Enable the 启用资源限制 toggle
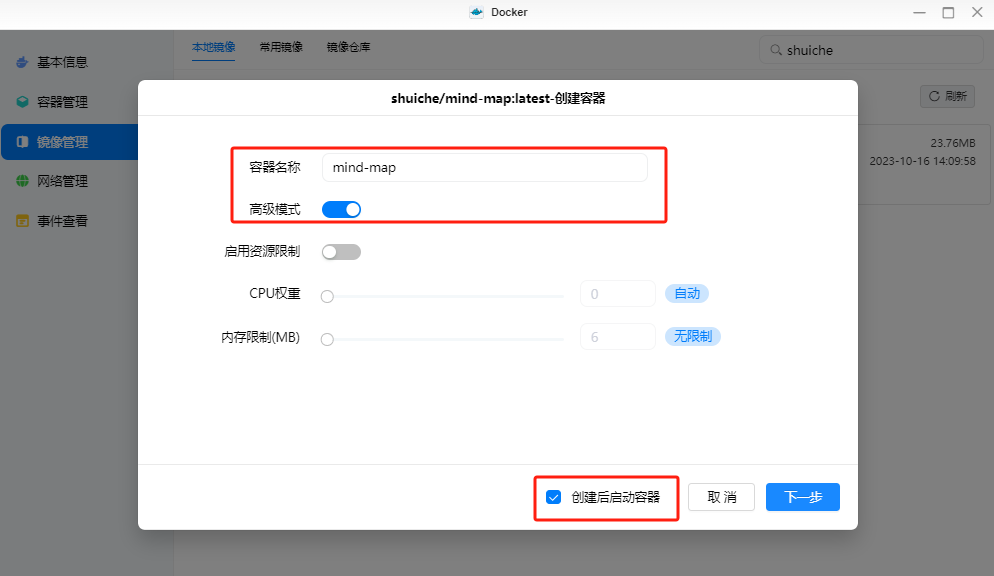 point(341,251)
